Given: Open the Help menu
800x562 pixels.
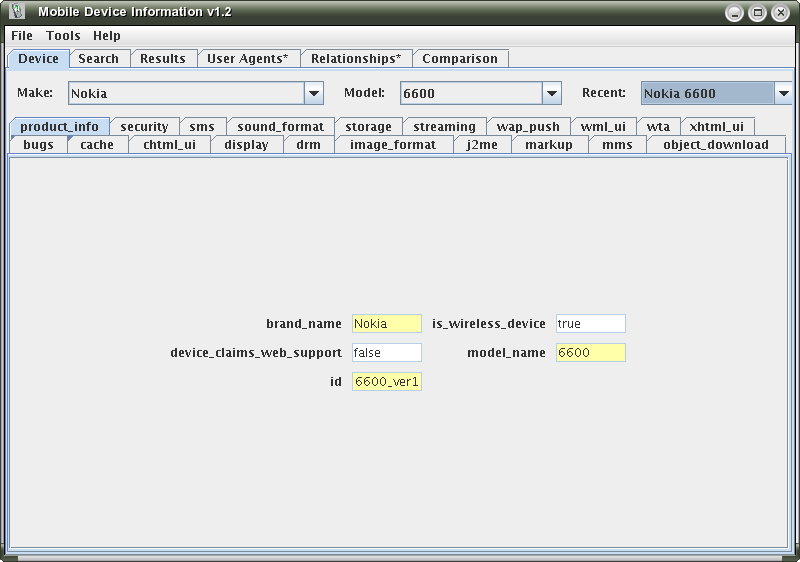Looking at the screenshot, I should click(107, 35).
